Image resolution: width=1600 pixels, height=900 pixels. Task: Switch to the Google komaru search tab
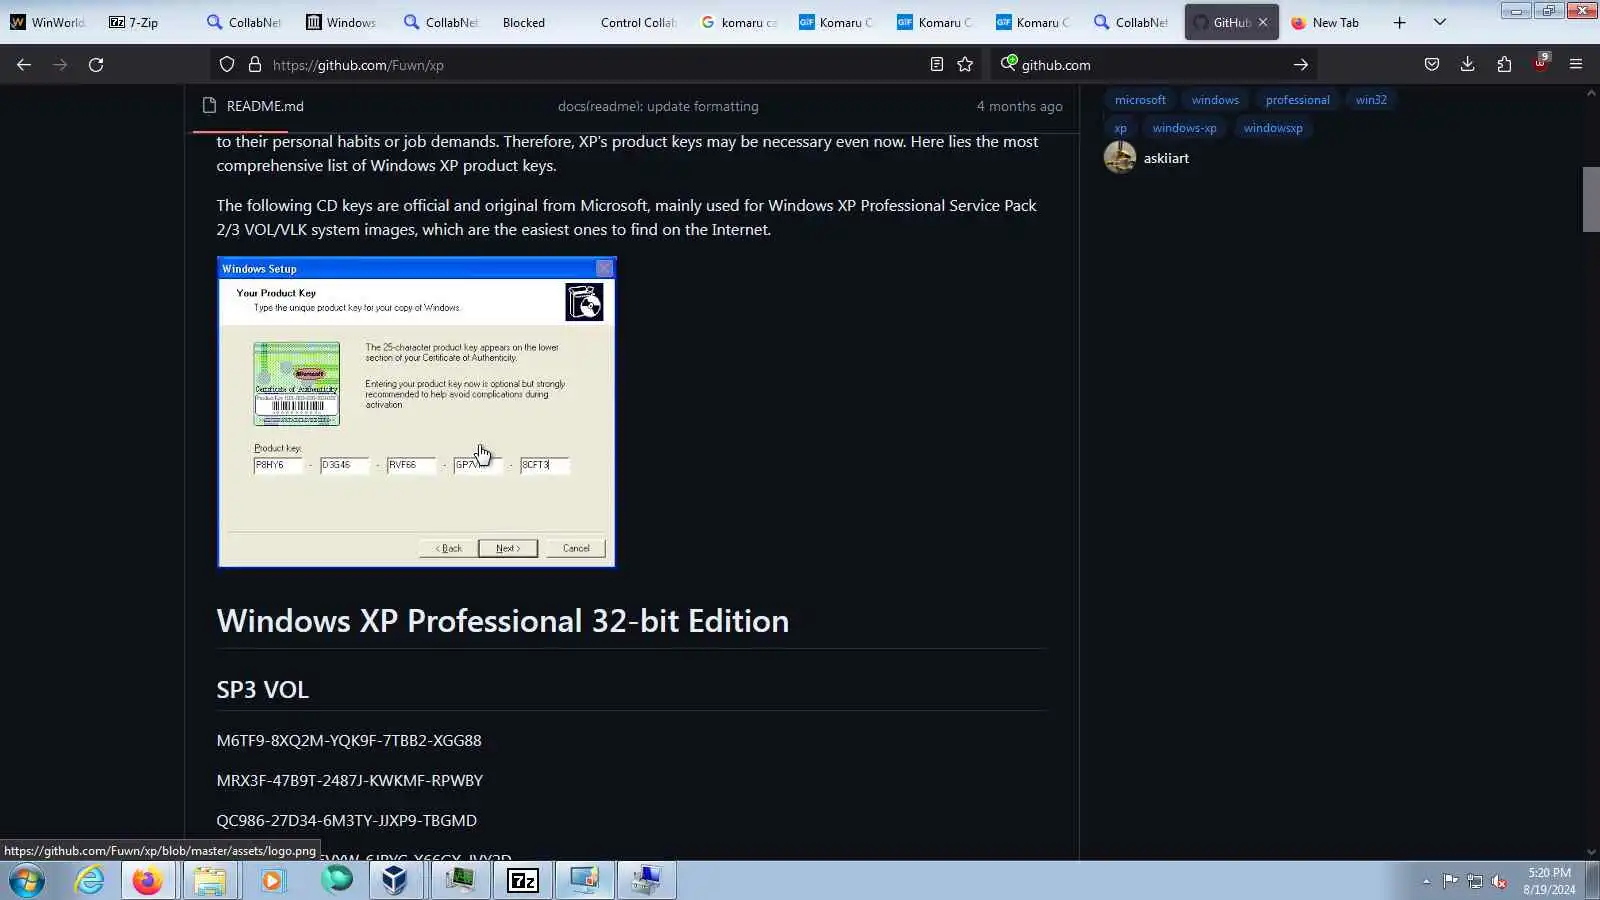point(739,22)
